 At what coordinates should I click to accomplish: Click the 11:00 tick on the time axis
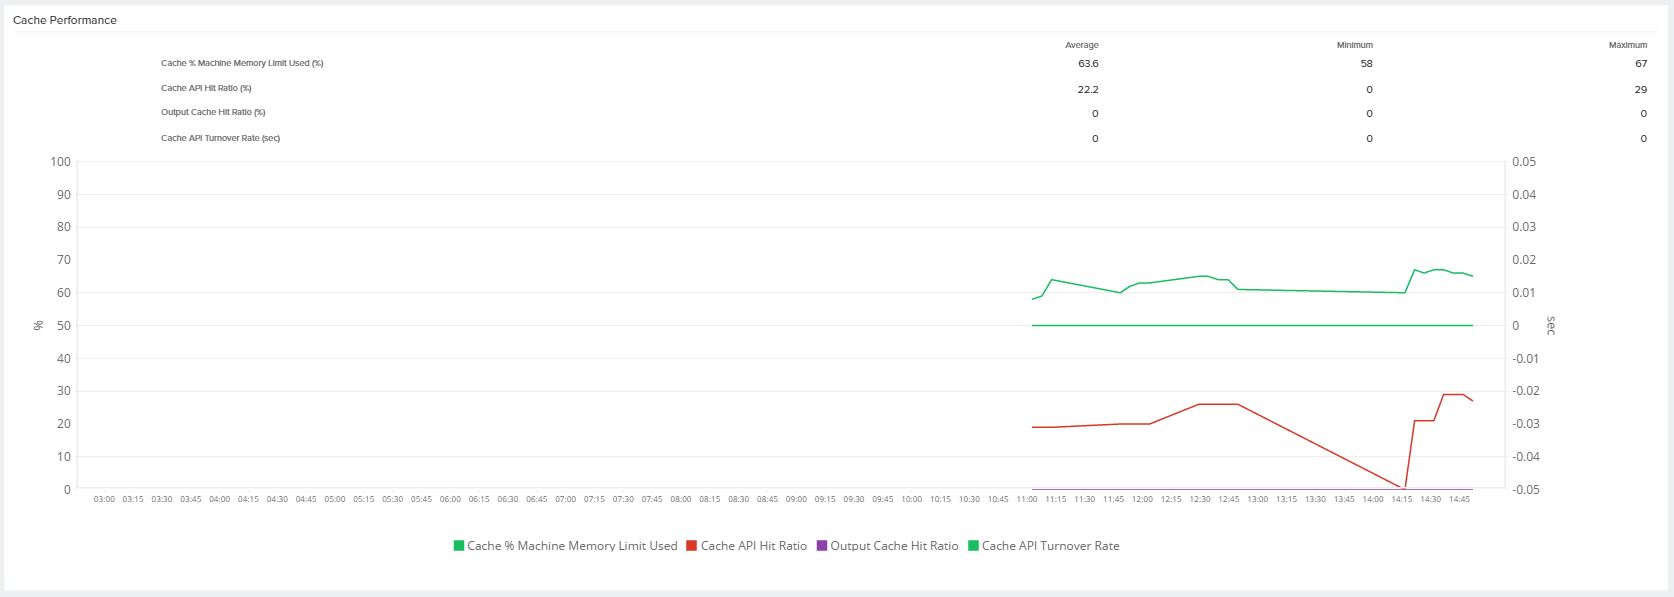click(x=1027, y=499)
